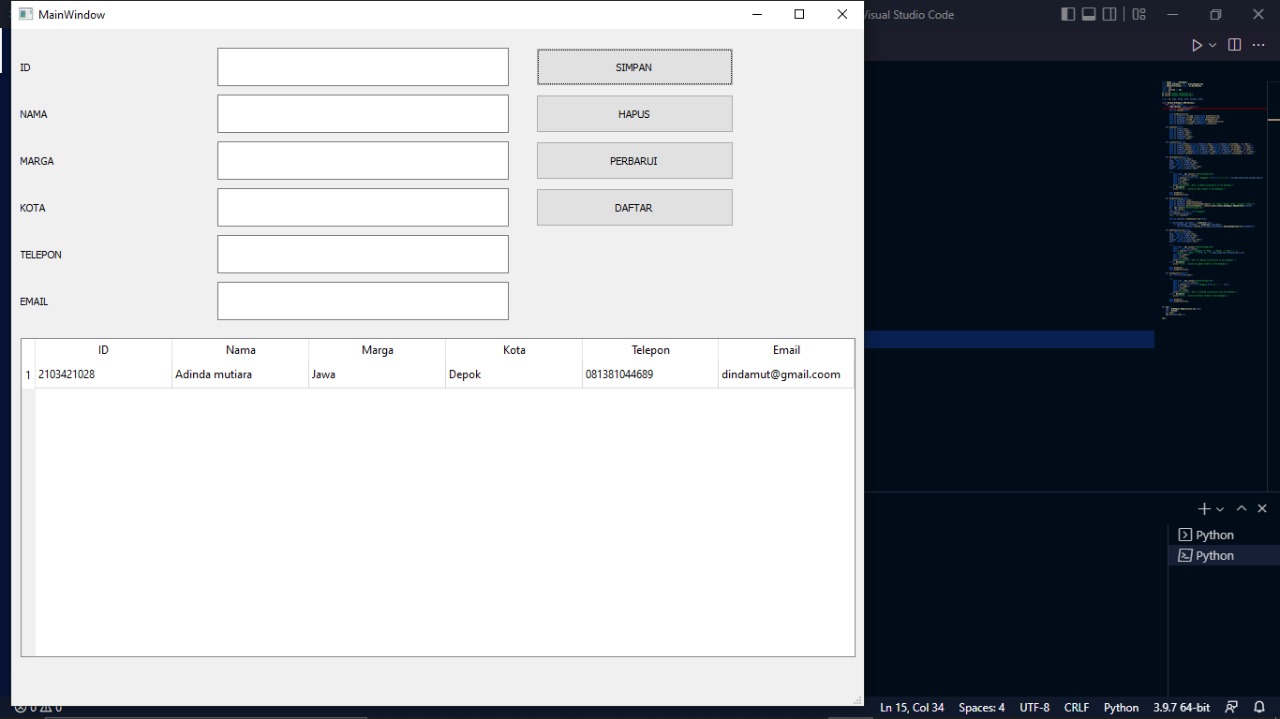
Task: Open the editor More Actions ellipsis icon
Action: tap(1258, 44)
